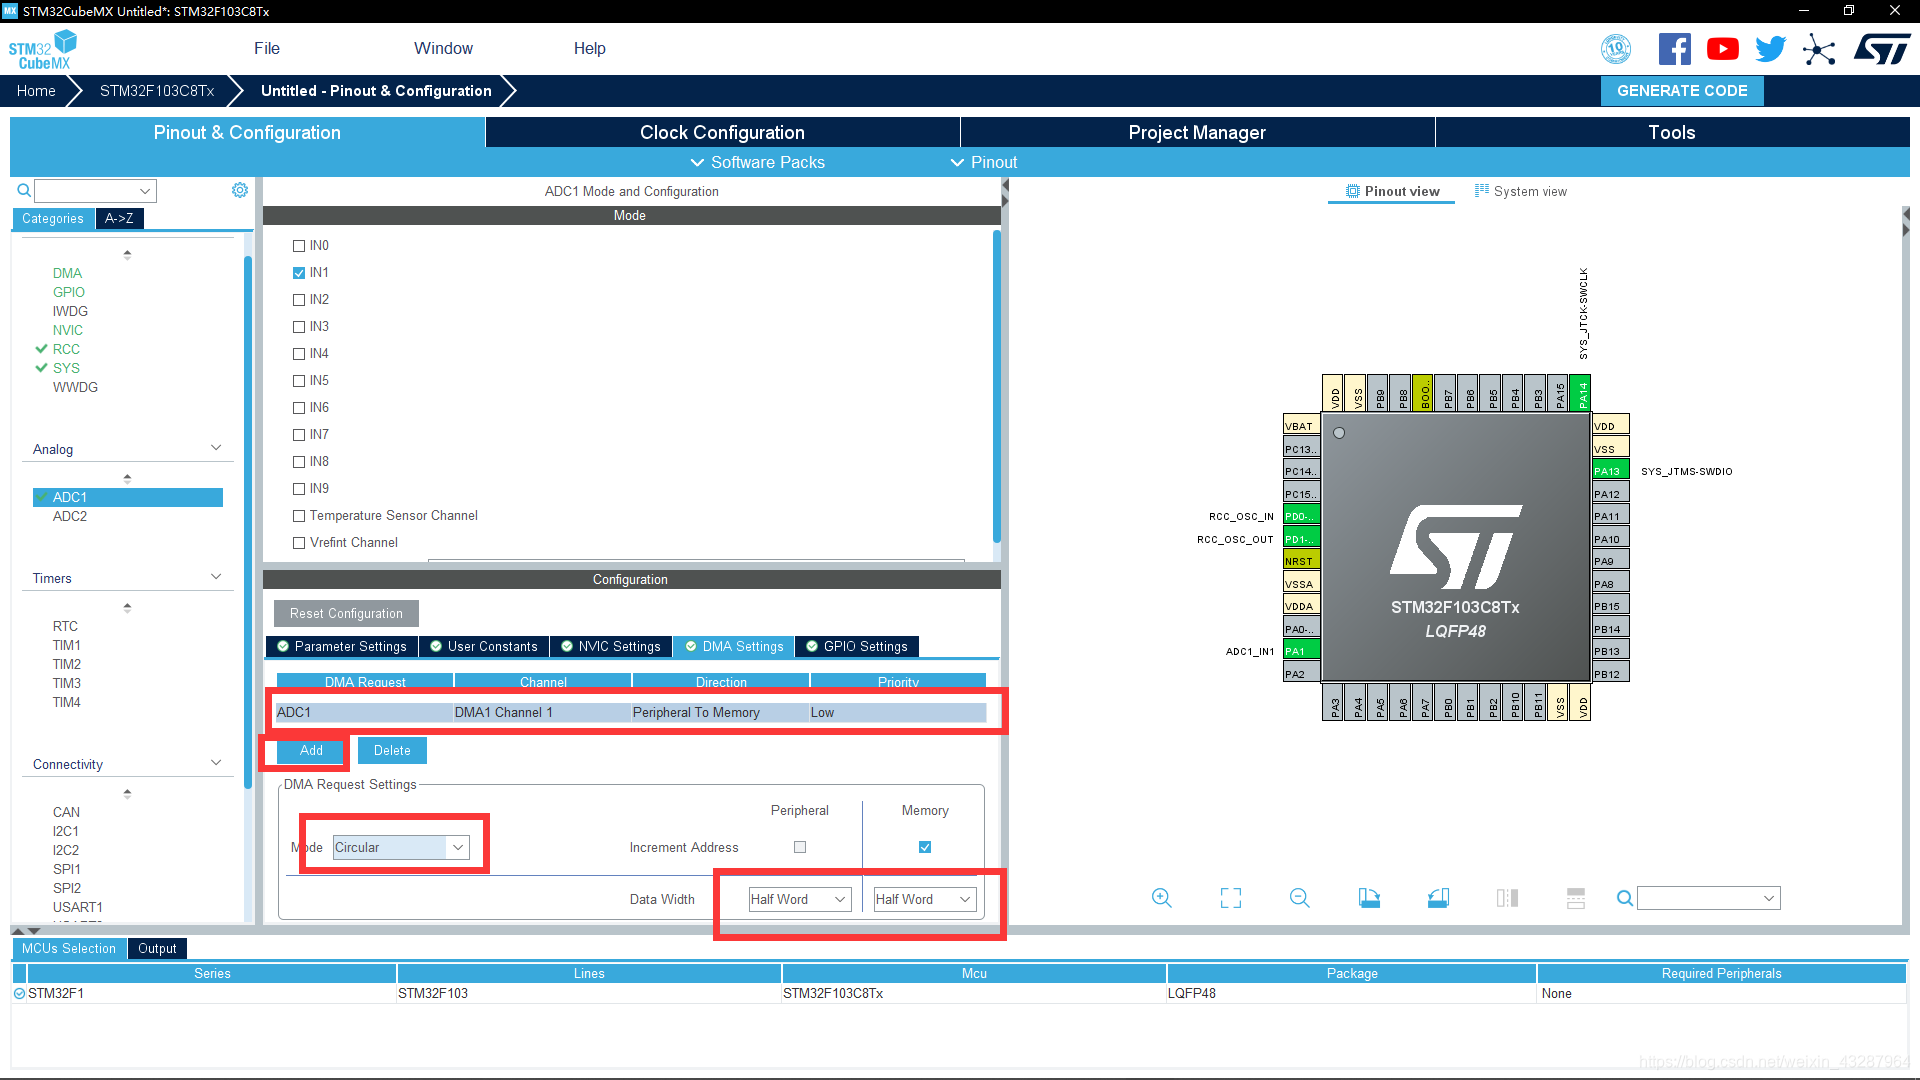Click the pin search magnifier icon
Image resolution: width=1920 pixels, height=1080 pixels.
[x=1625, y=898]
